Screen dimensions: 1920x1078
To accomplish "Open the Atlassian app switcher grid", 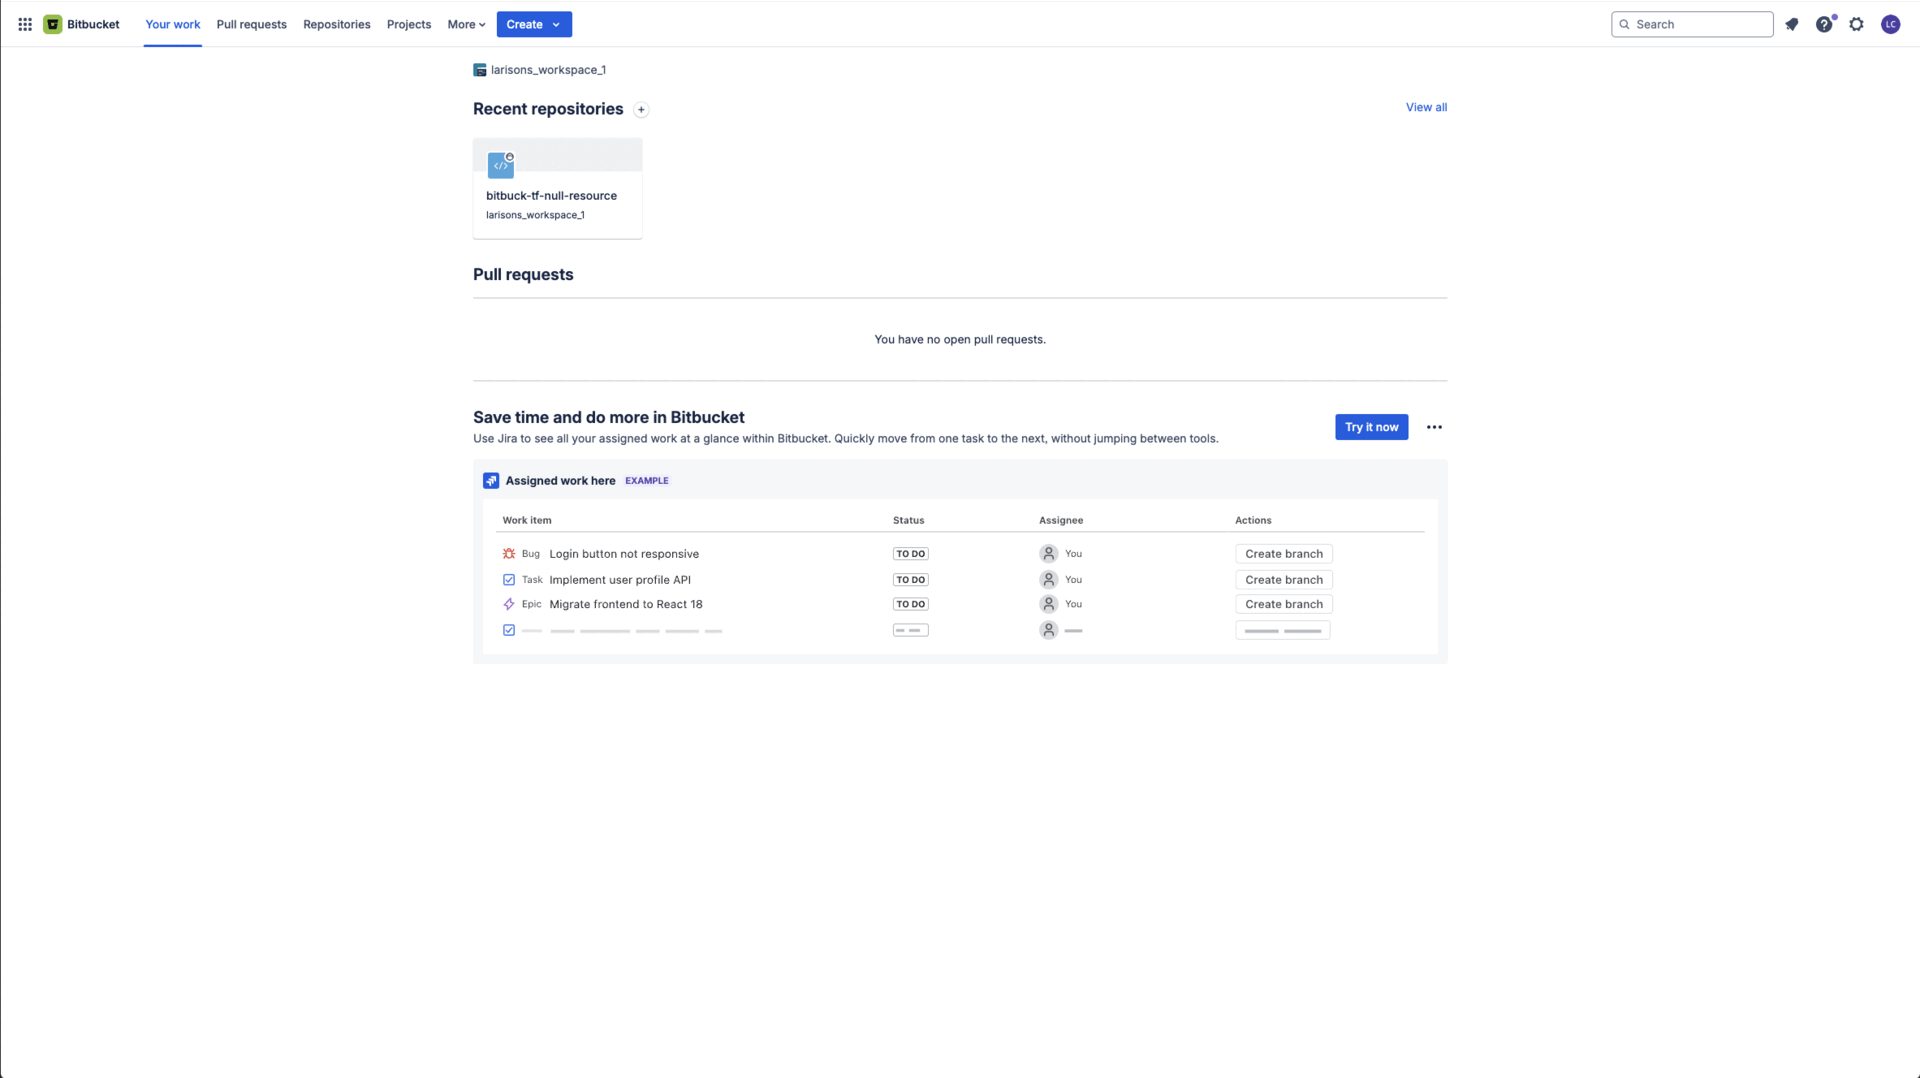I will [25, 24].
